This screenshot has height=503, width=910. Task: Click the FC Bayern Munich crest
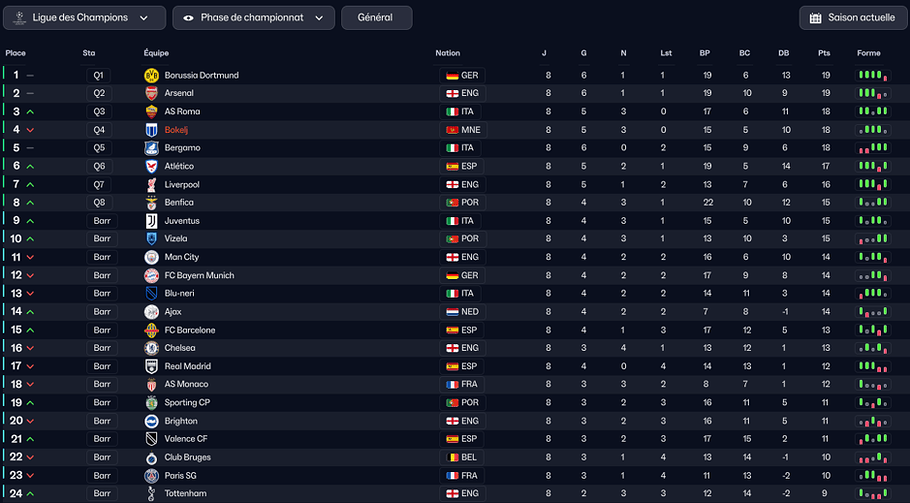[151, 276]
